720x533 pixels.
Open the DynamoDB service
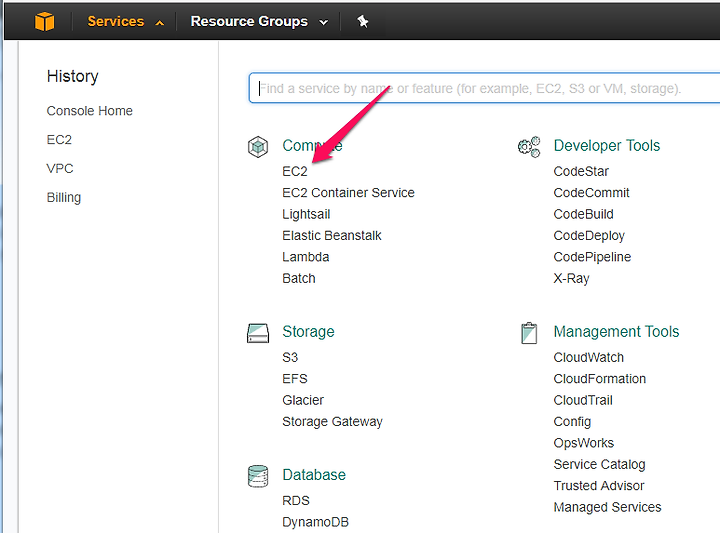tap(315, 522)
